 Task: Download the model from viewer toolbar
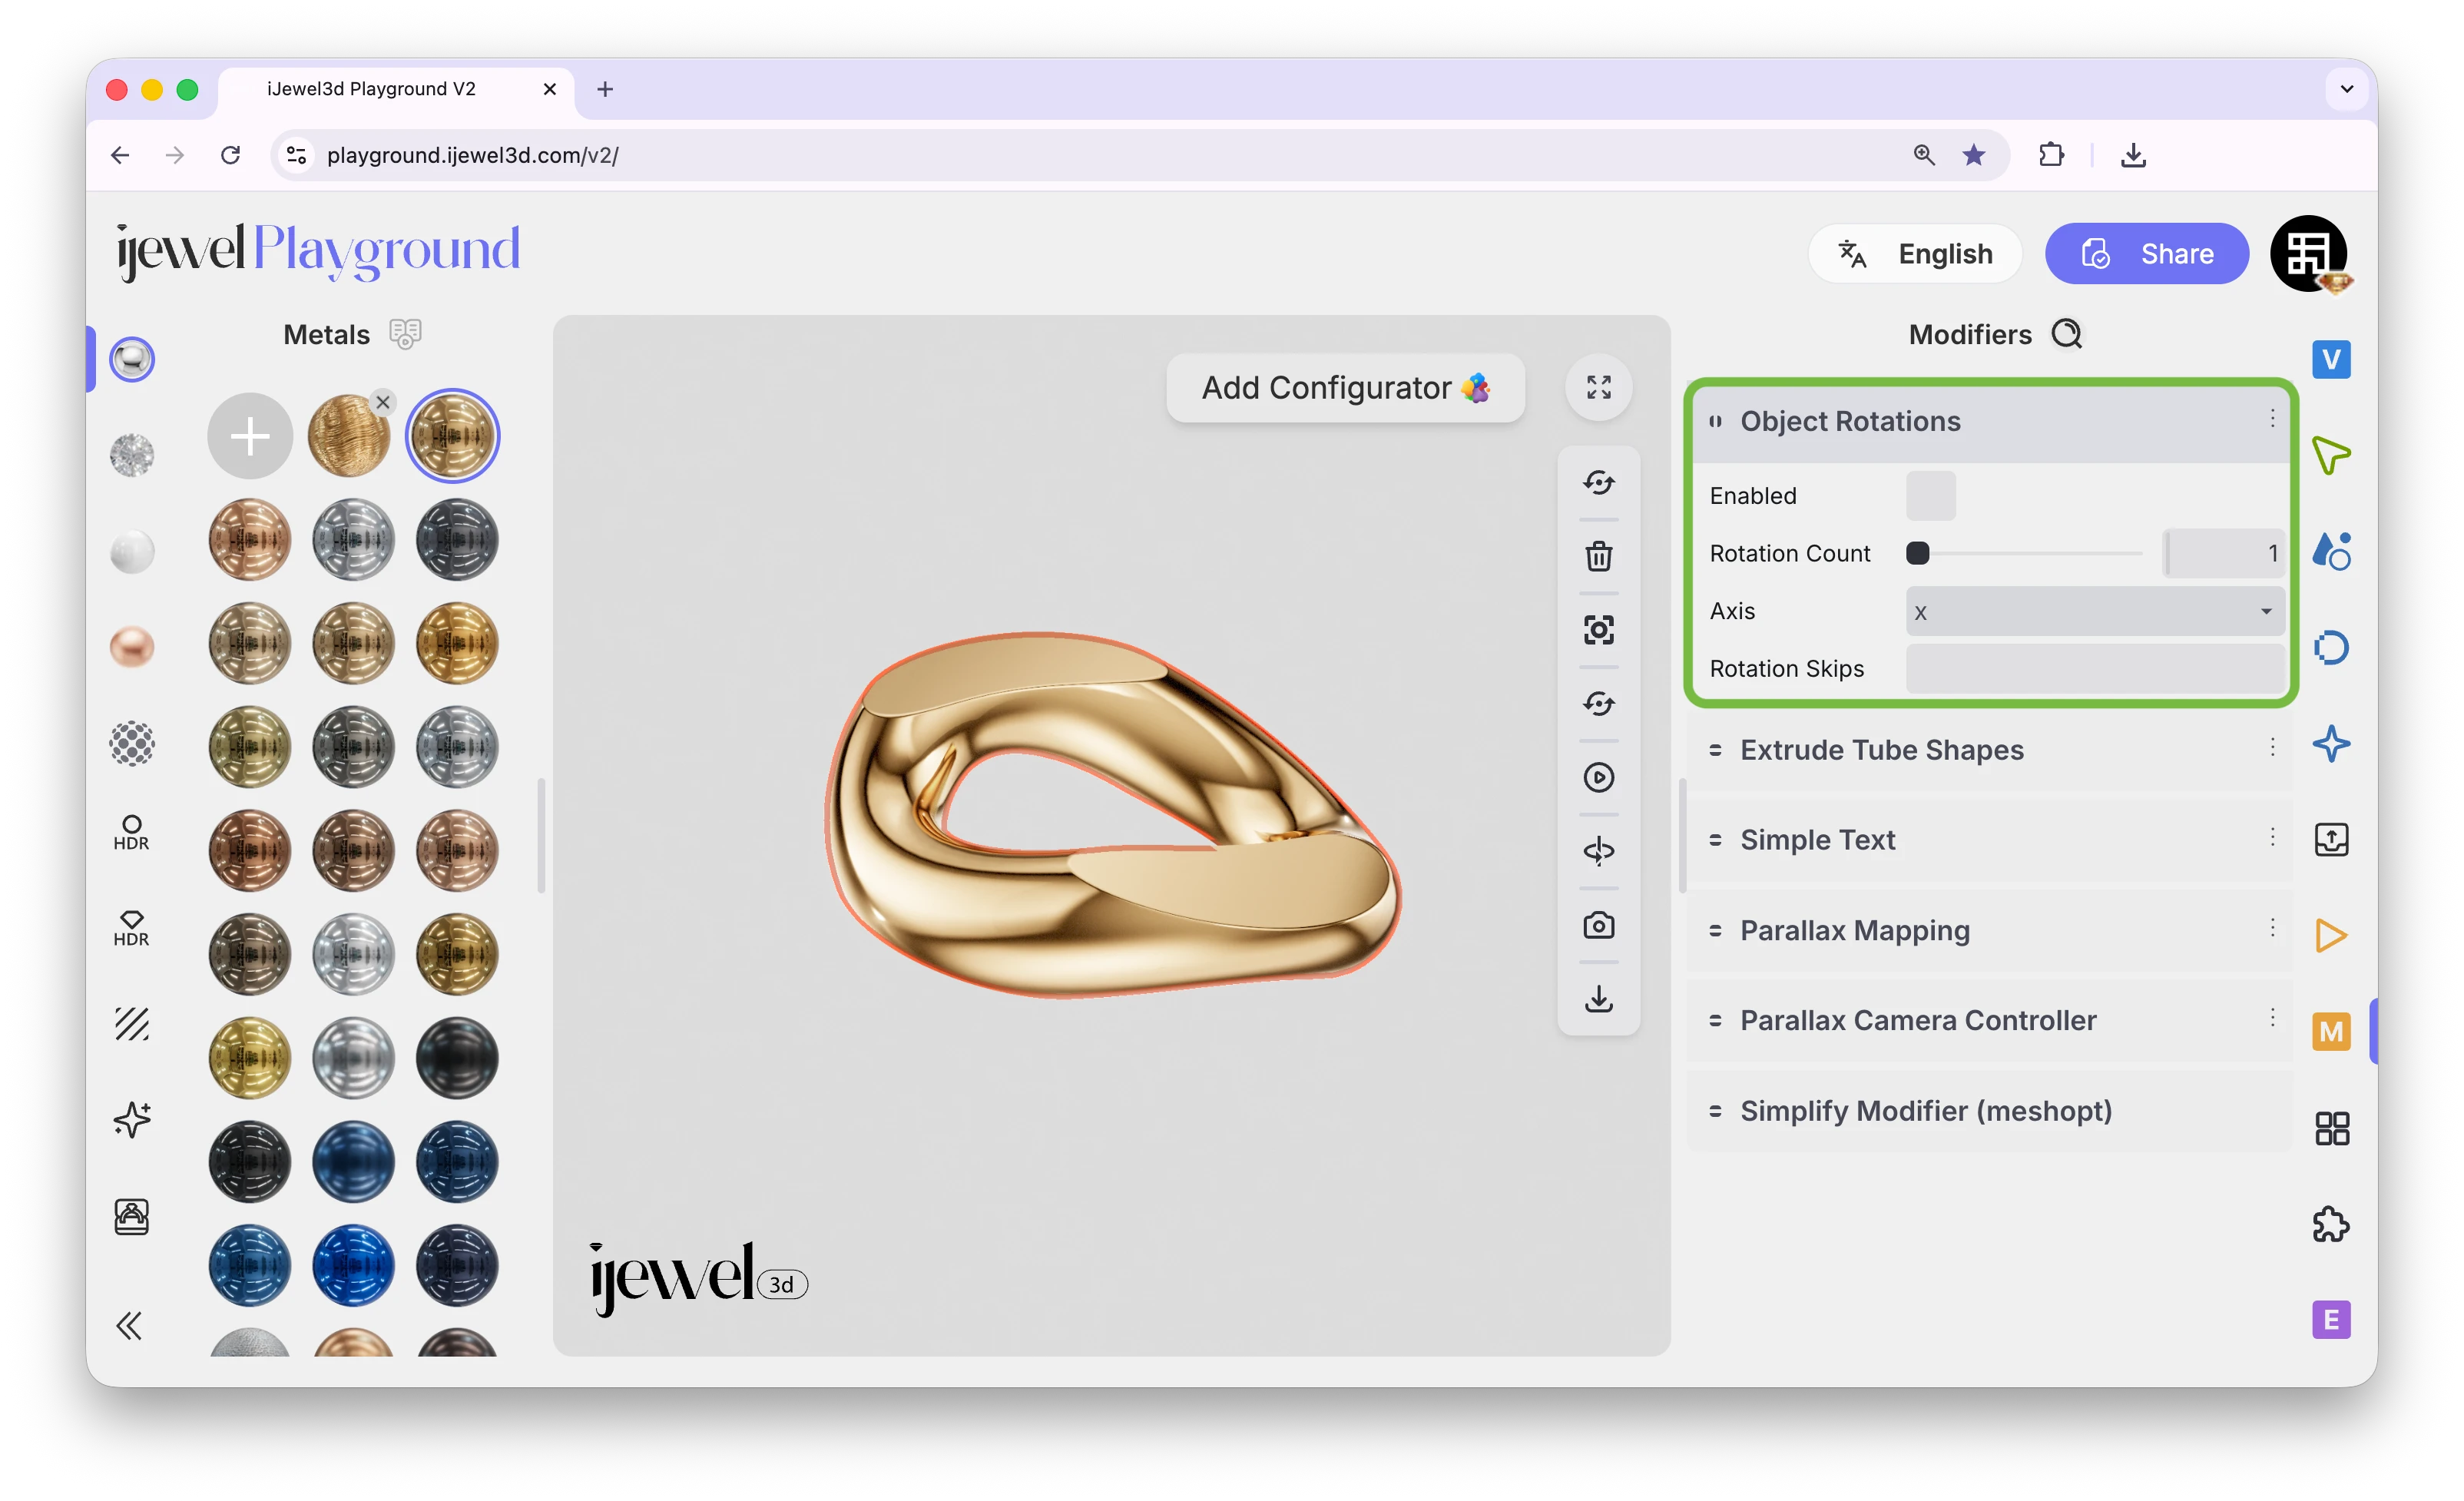pyautogui.click(x=1598, y=998)
